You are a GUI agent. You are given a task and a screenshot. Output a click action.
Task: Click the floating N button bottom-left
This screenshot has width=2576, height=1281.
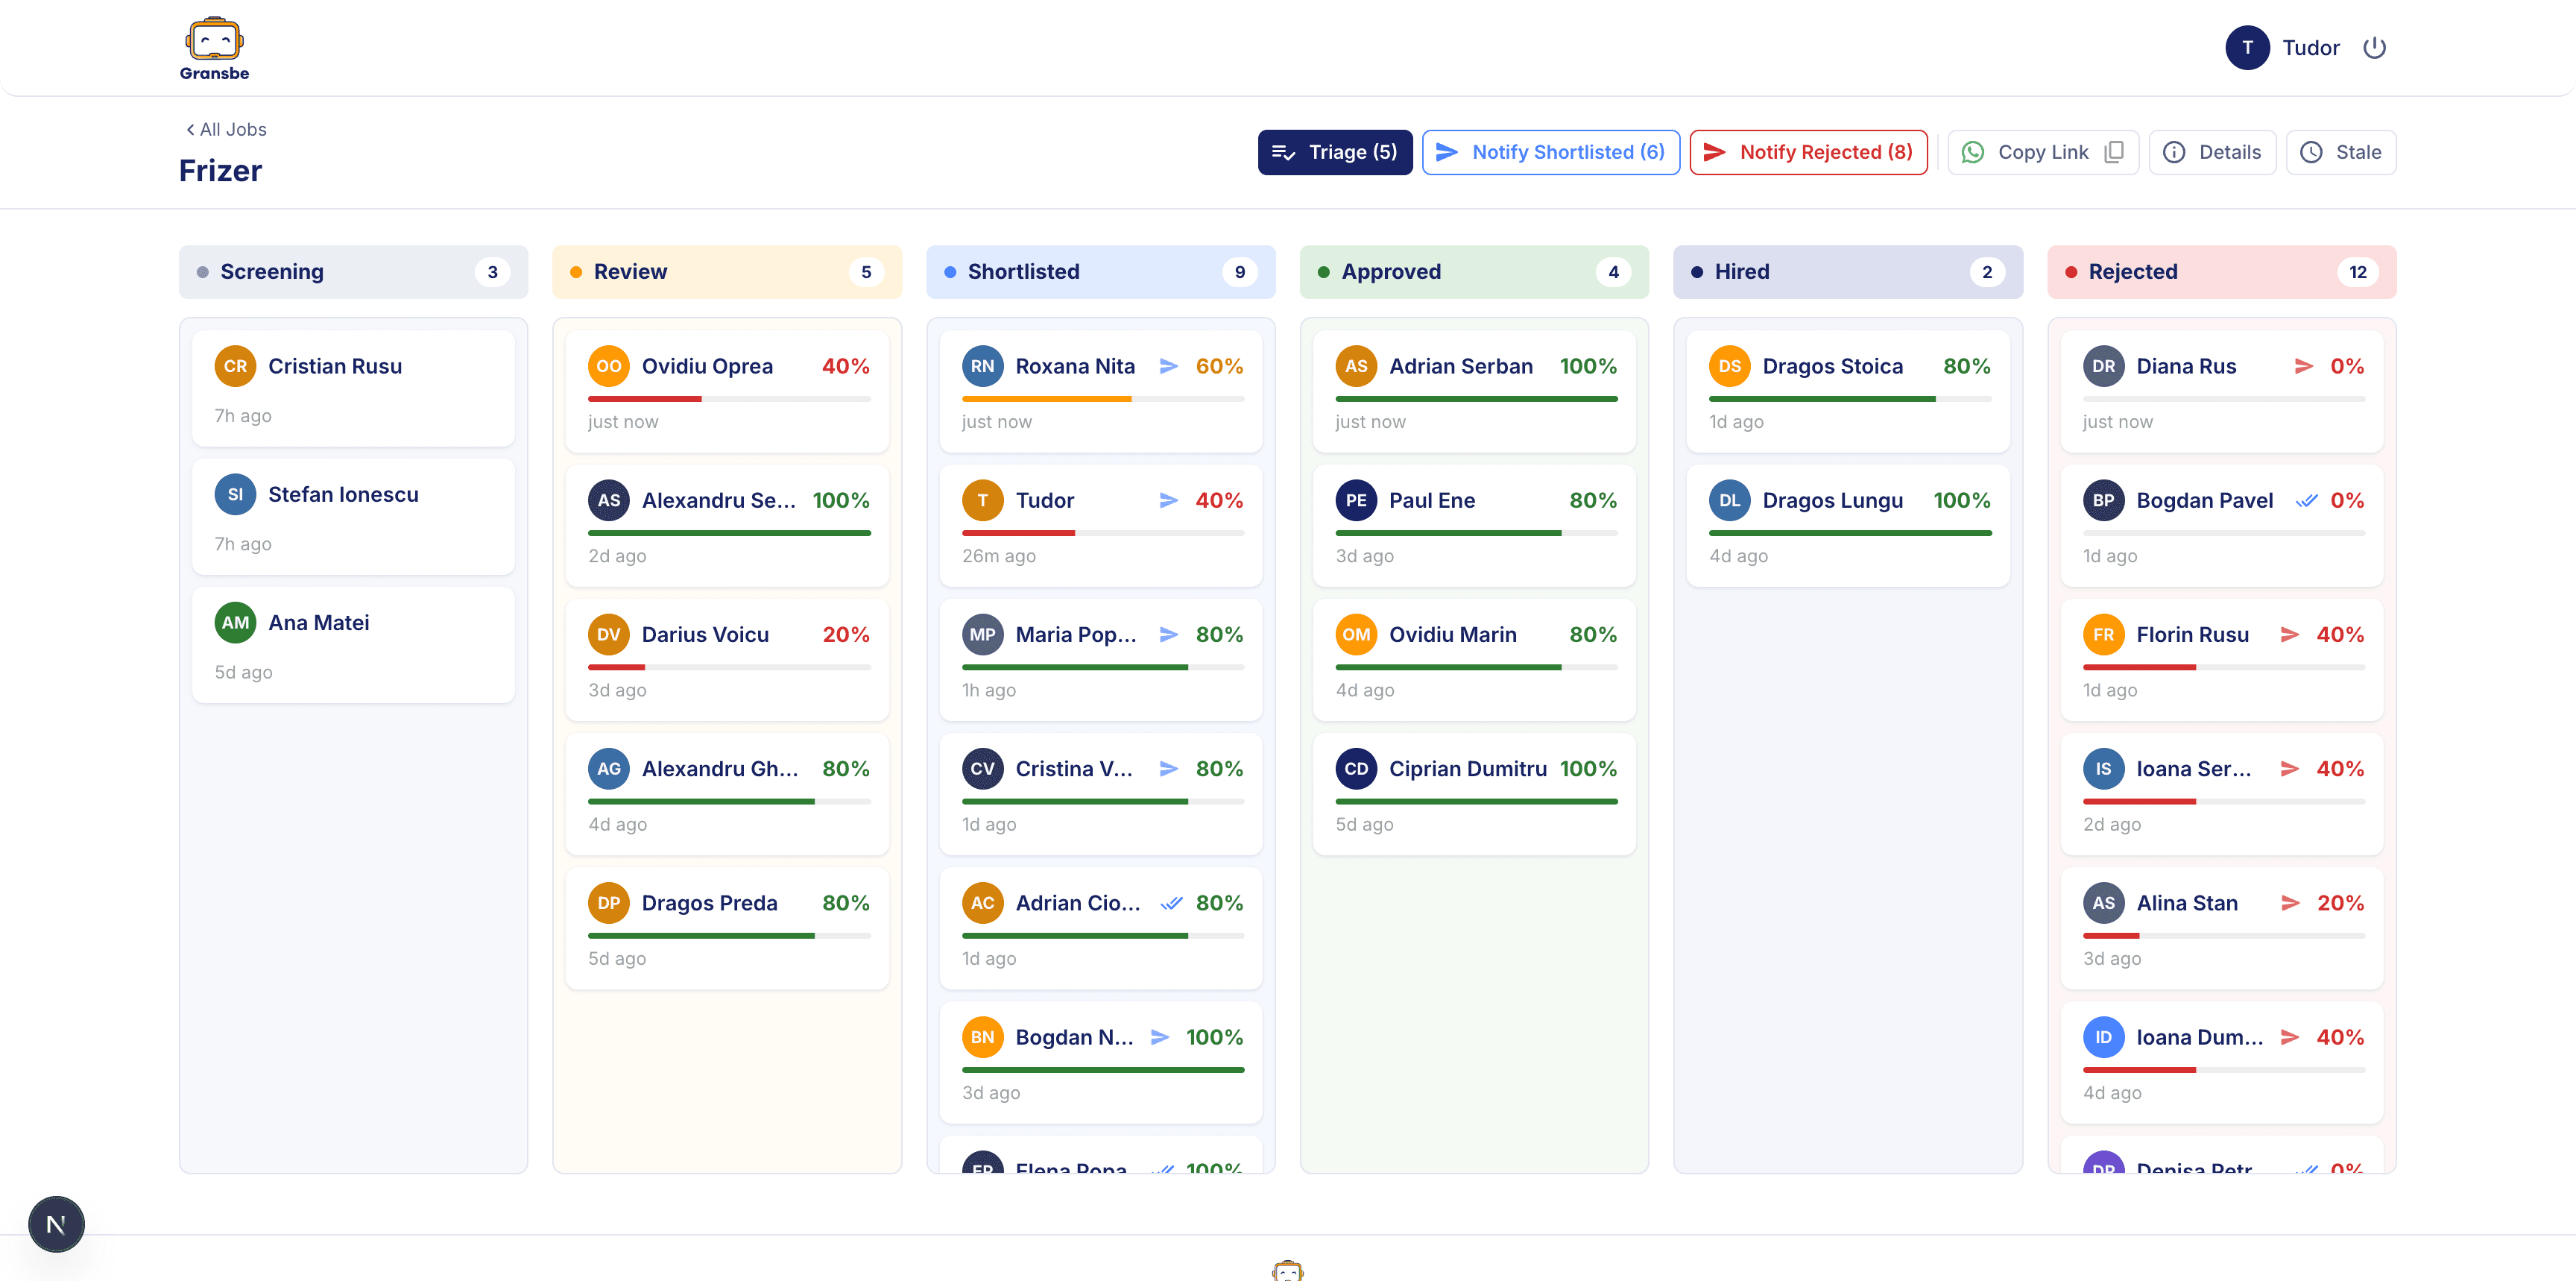[x=56, y=1223]
